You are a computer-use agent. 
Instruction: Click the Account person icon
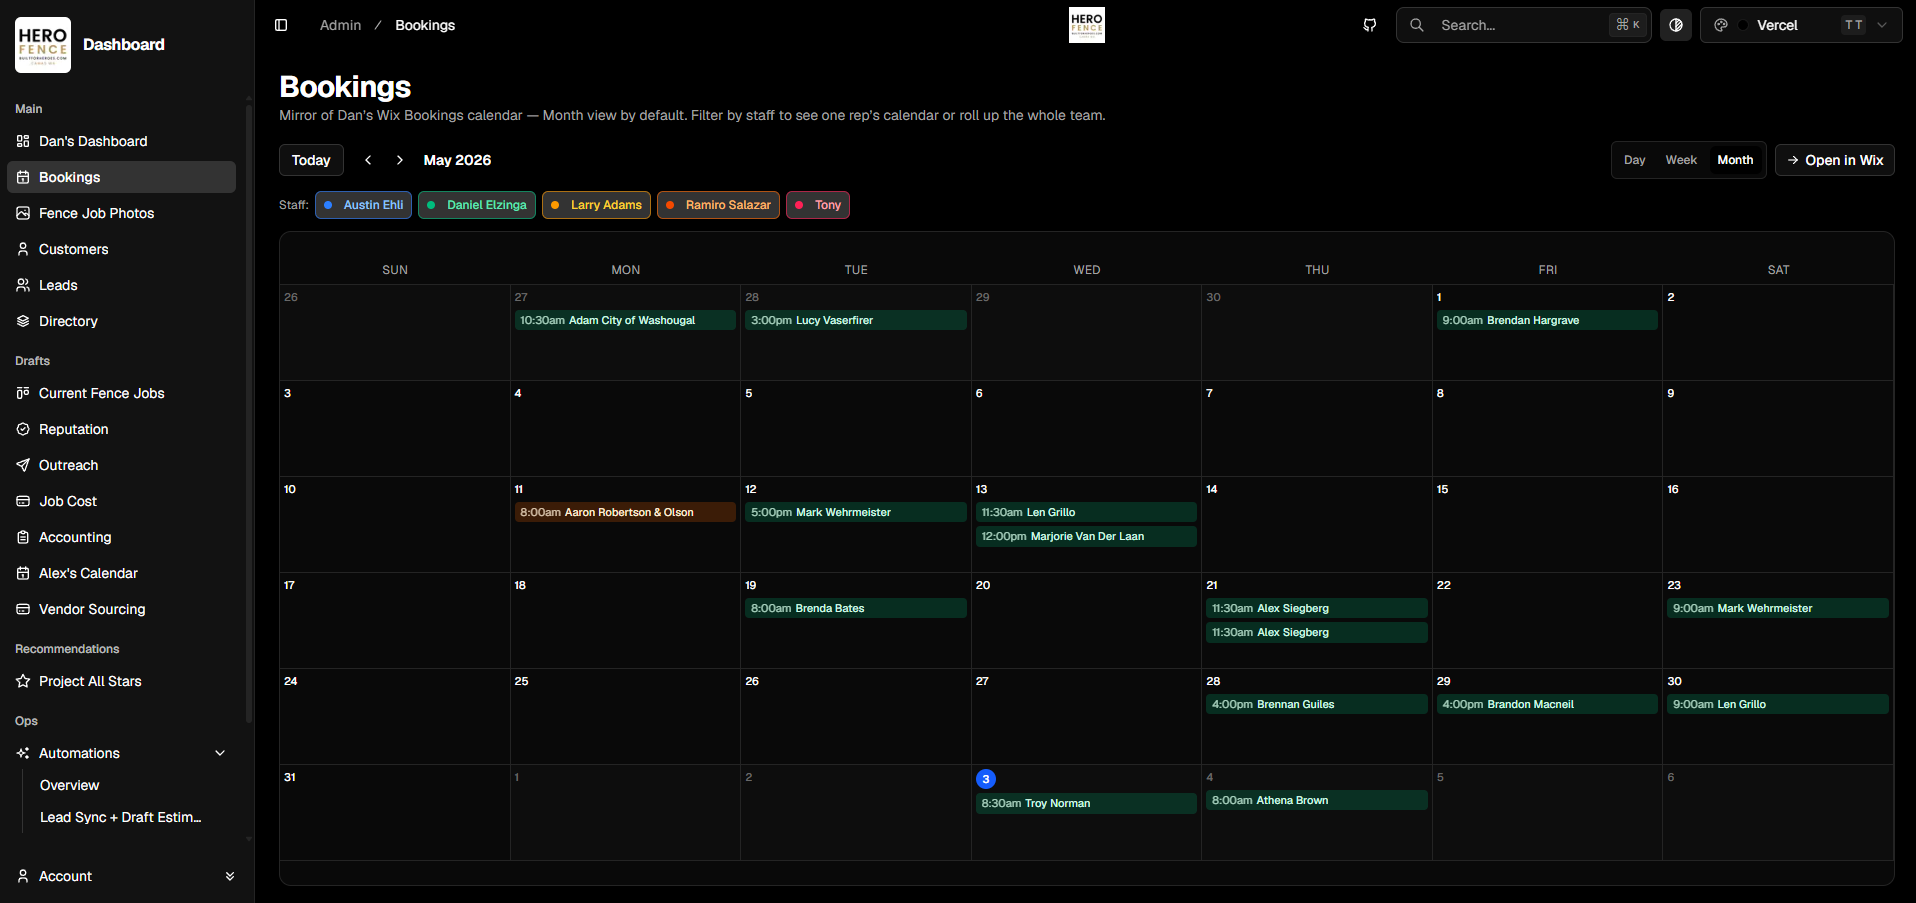pyautogui.click(x=23, y=876)
